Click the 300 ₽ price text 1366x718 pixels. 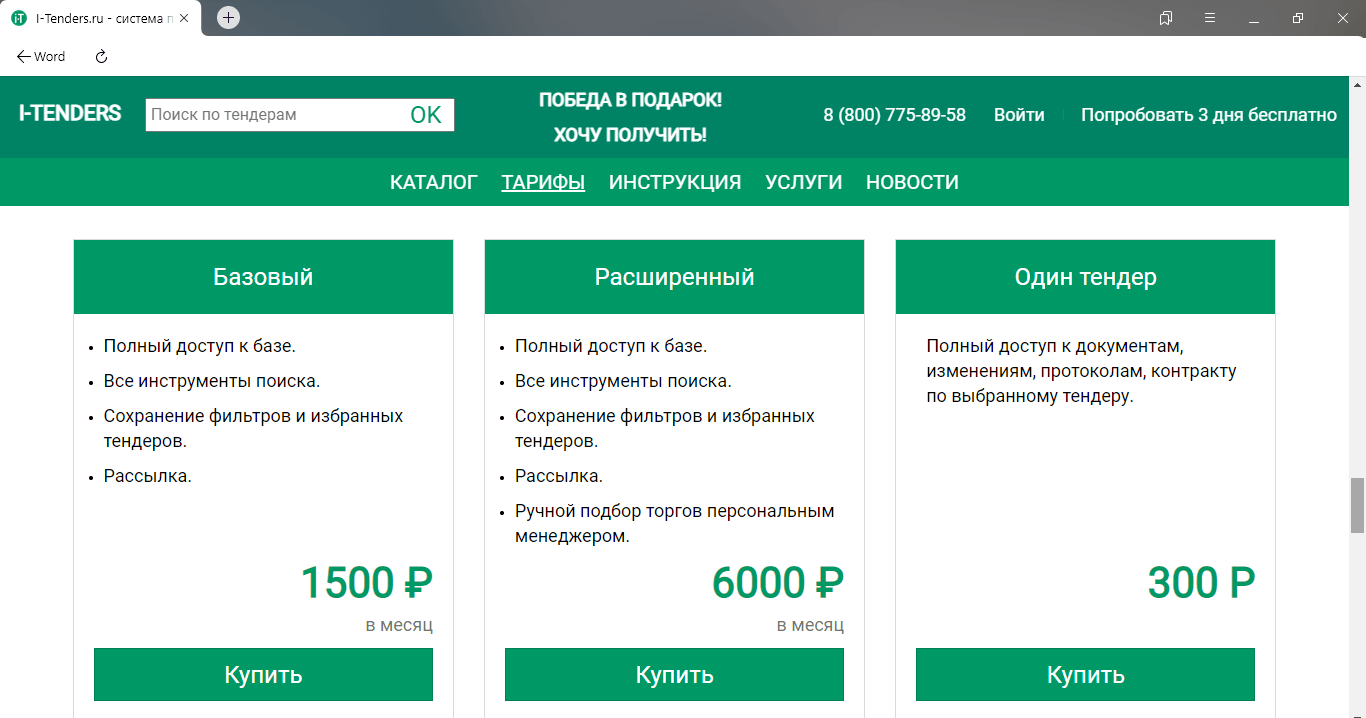(x=1201, y=583)
